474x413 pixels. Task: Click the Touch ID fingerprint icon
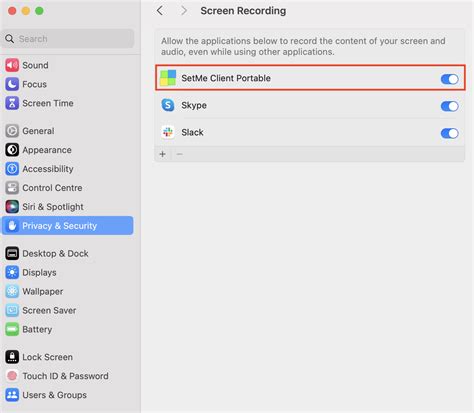[12, 376]
